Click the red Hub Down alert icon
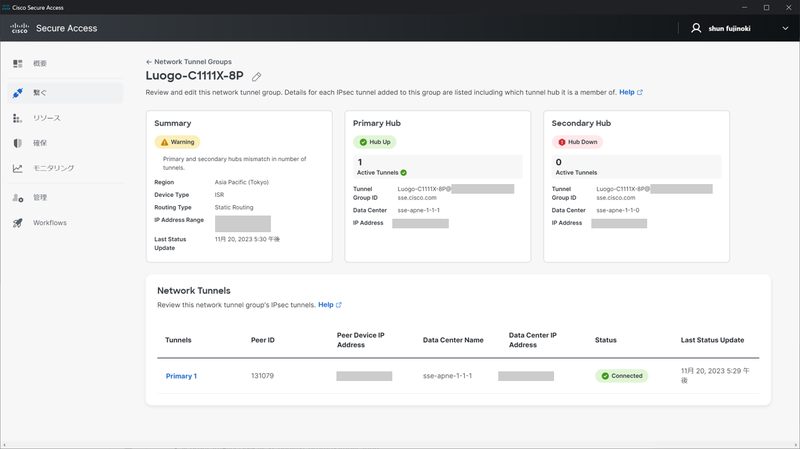 [x=562, y=142]
